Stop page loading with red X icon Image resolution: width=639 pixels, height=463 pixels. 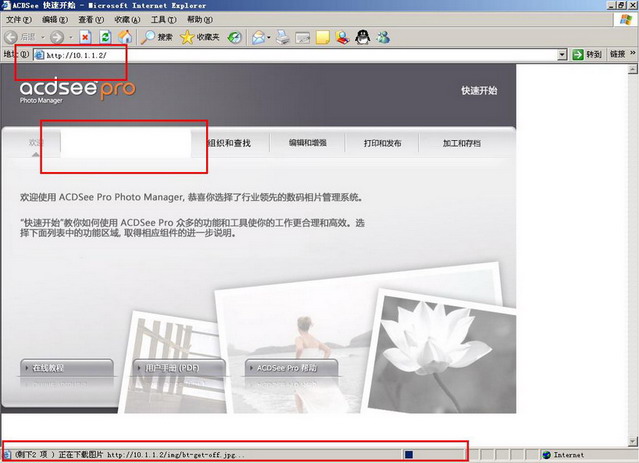pyautogui.click(x=85, y=37)
